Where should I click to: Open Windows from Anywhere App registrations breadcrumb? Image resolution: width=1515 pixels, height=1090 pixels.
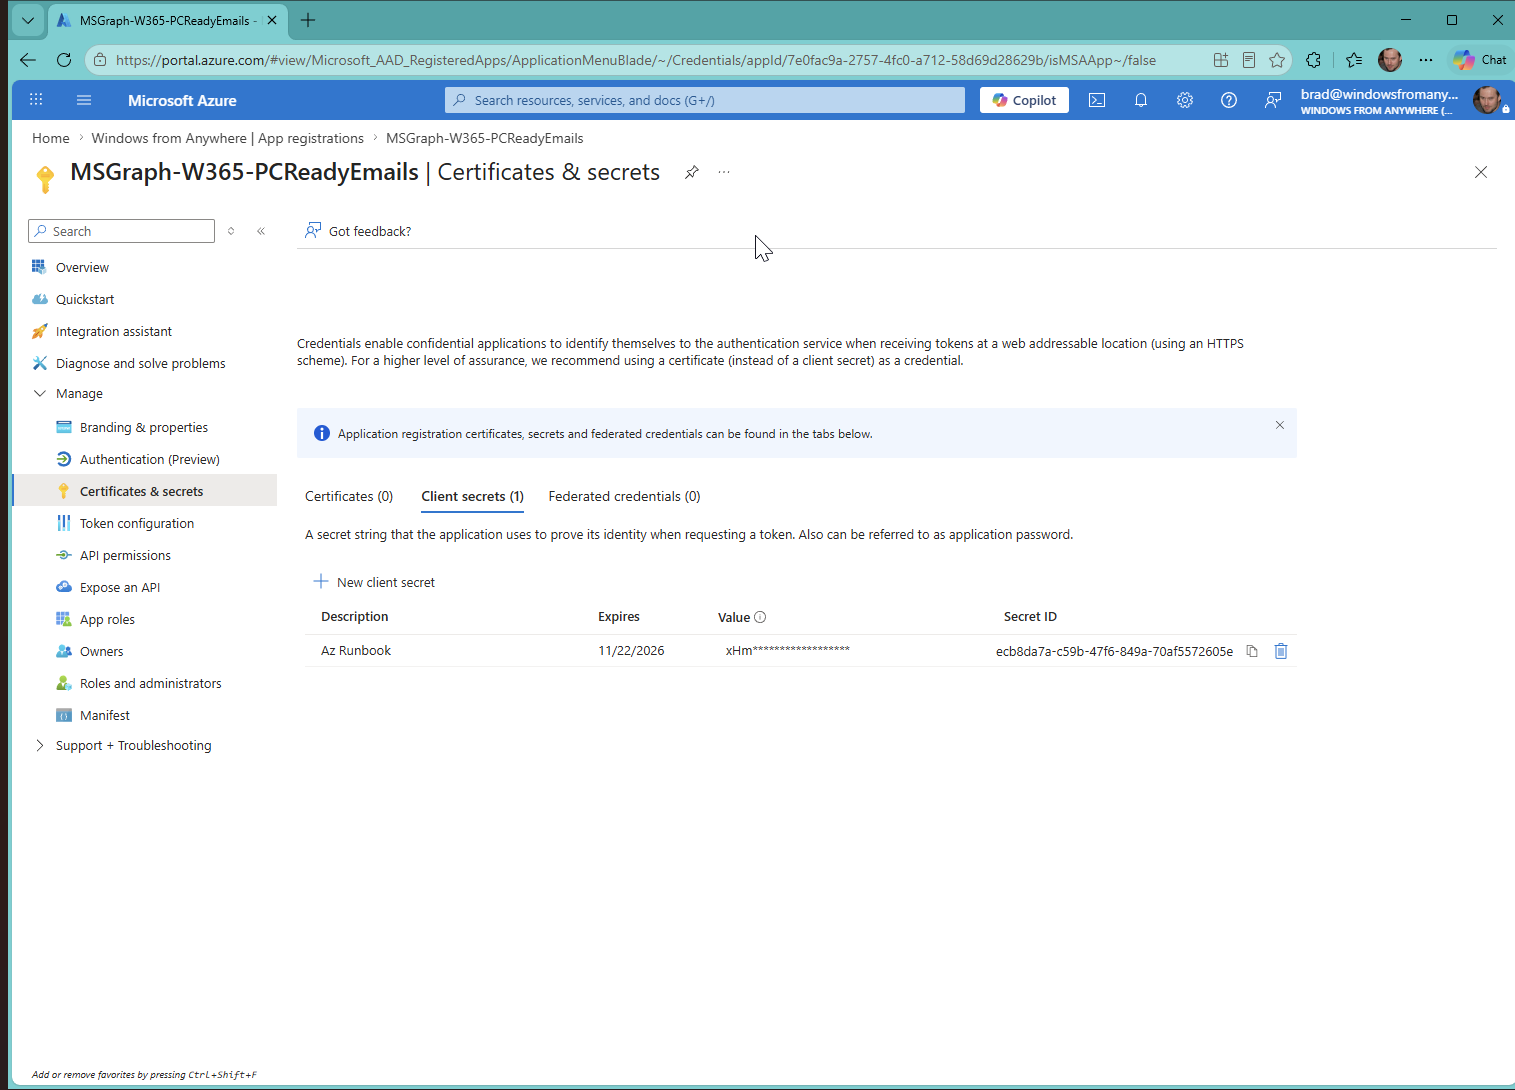click(x=227, y=138)
